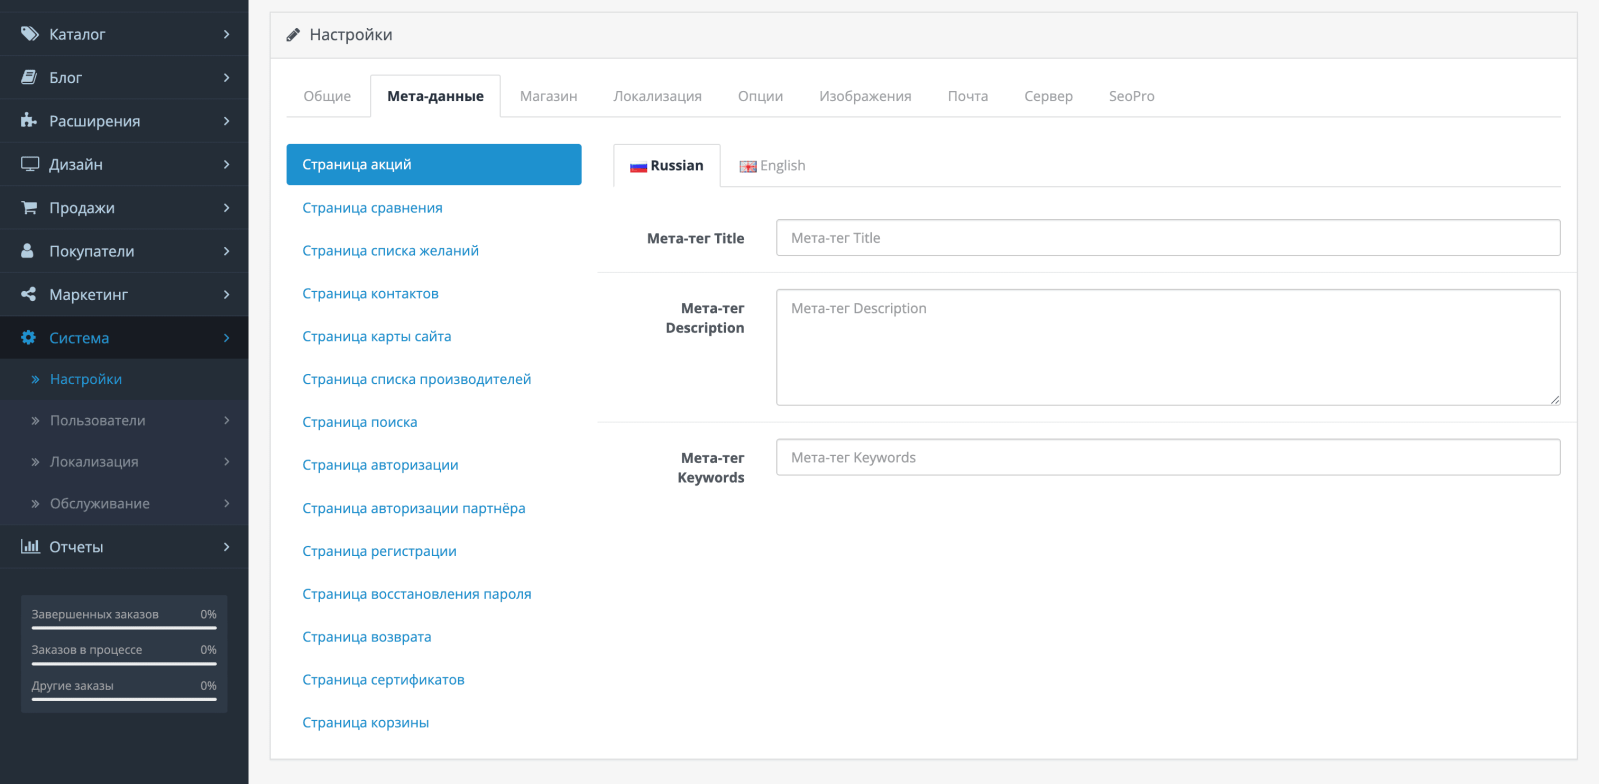Open Страница регистрации link

coord(379,551)
